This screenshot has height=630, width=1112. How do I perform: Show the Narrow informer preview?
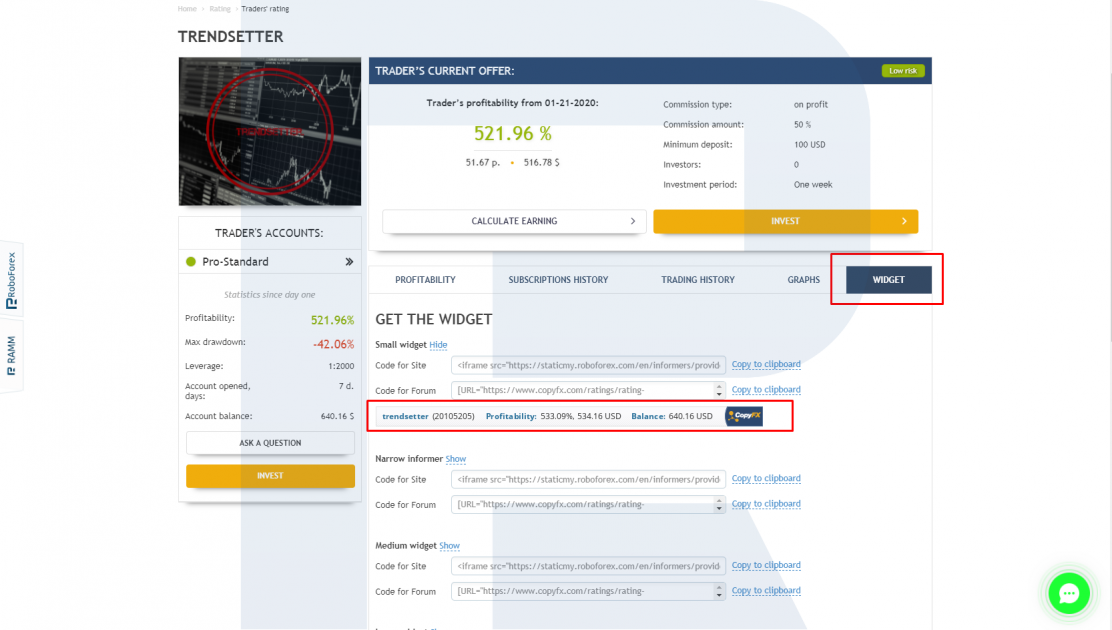pyautogui.click(x=455, y=459)
